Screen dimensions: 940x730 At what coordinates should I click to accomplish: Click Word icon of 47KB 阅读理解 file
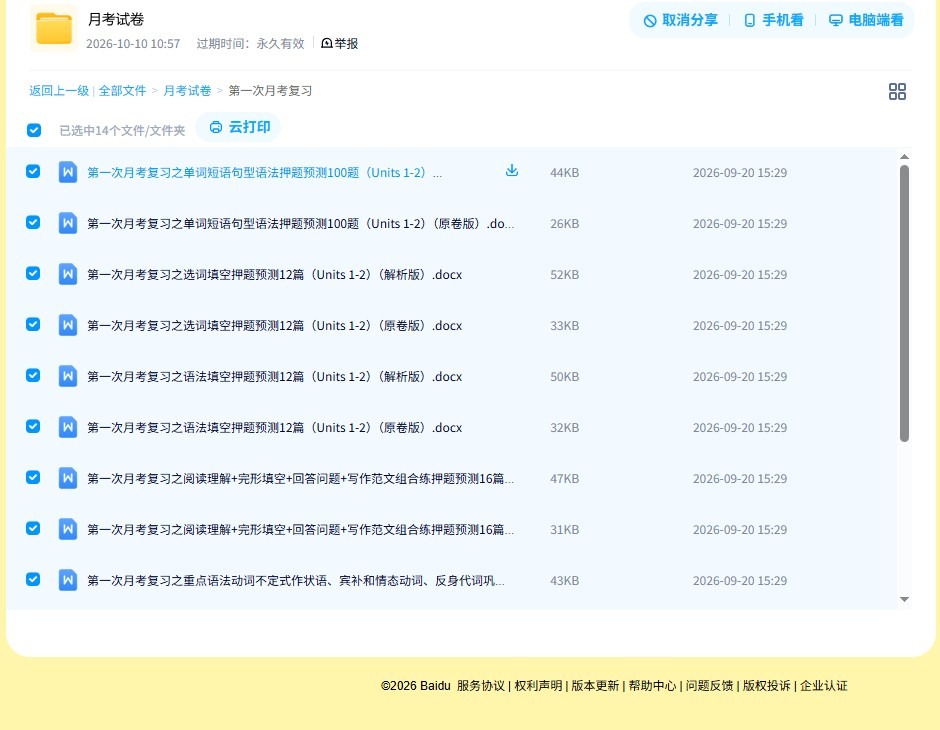pyautogui.click(x=68, y=478)
